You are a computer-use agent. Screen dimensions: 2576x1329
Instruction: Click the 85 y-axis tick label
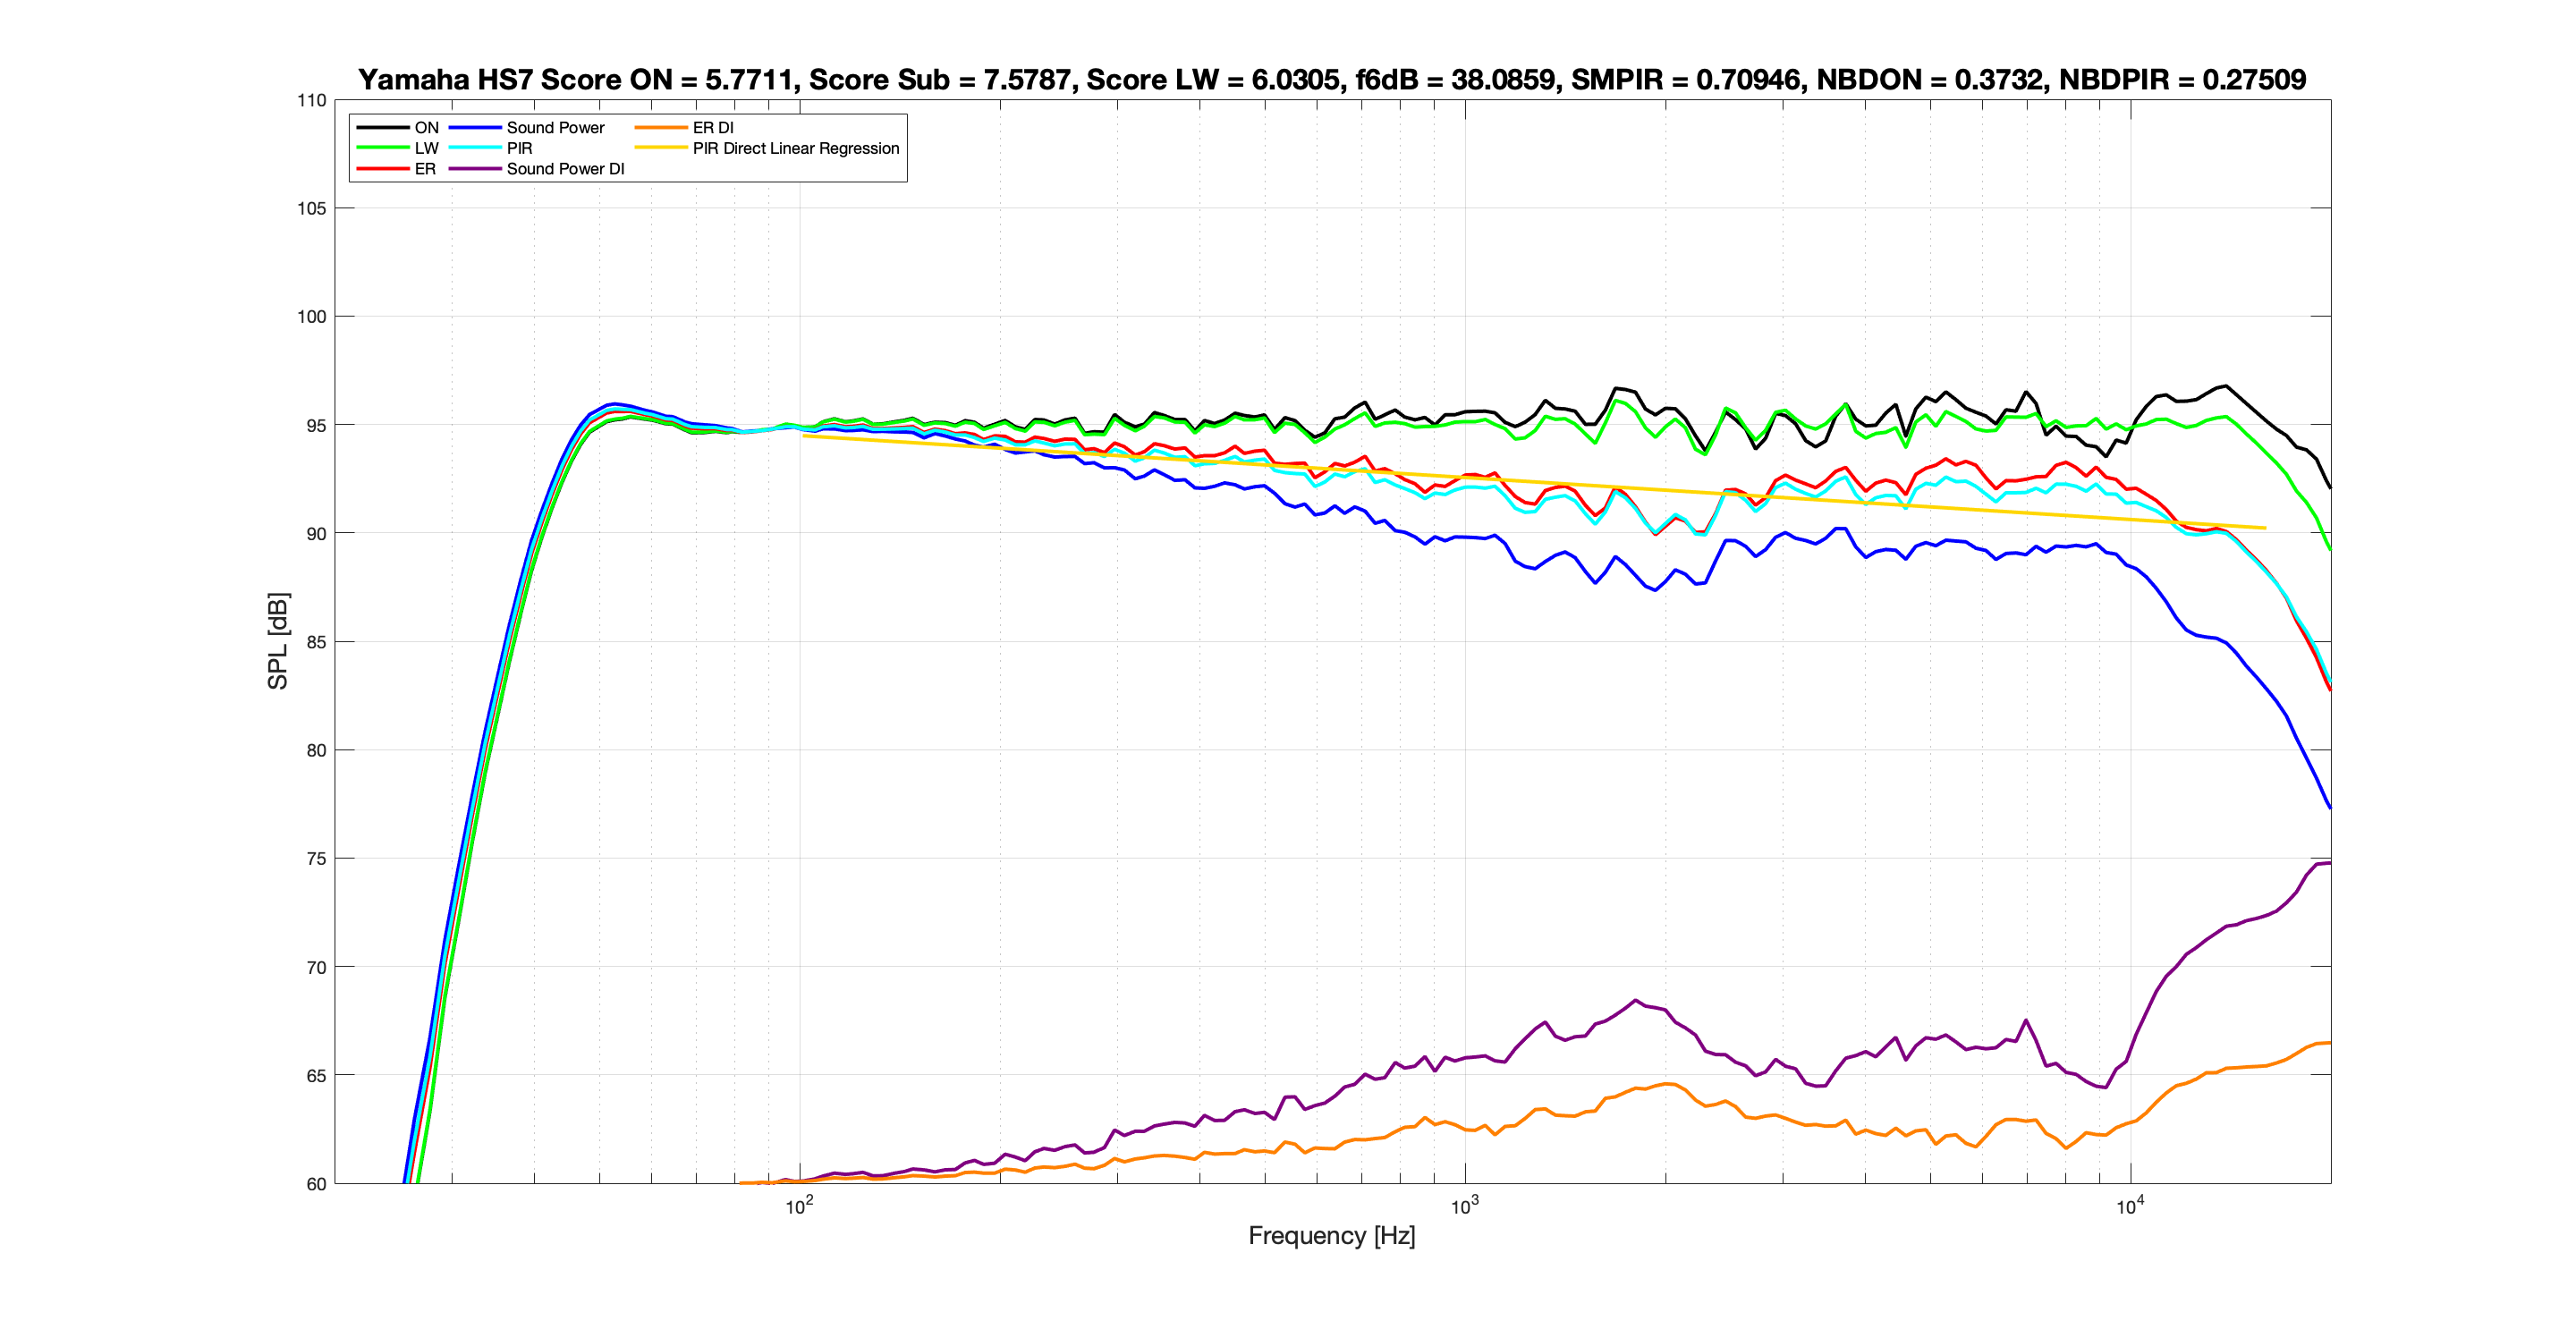click(316, 642)
